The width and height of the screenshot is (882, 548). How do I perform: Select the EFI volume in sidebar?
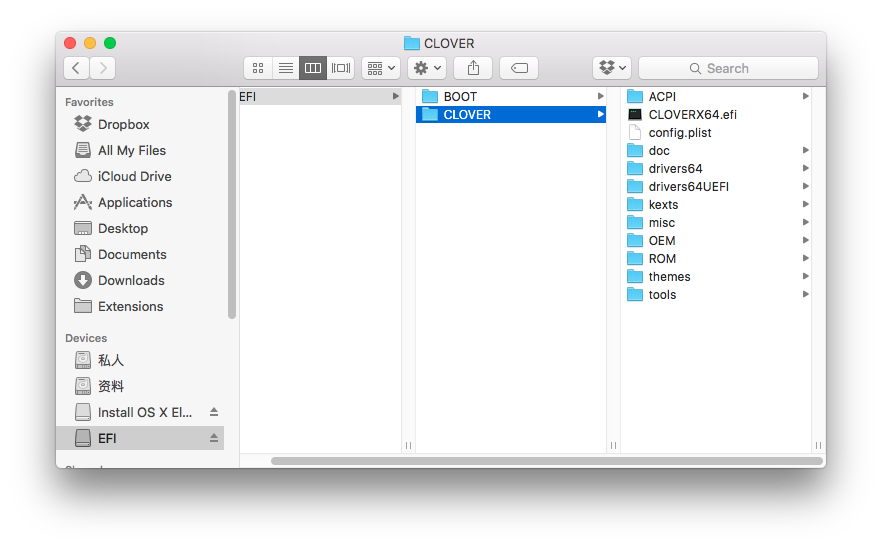(x=140, y=438)
